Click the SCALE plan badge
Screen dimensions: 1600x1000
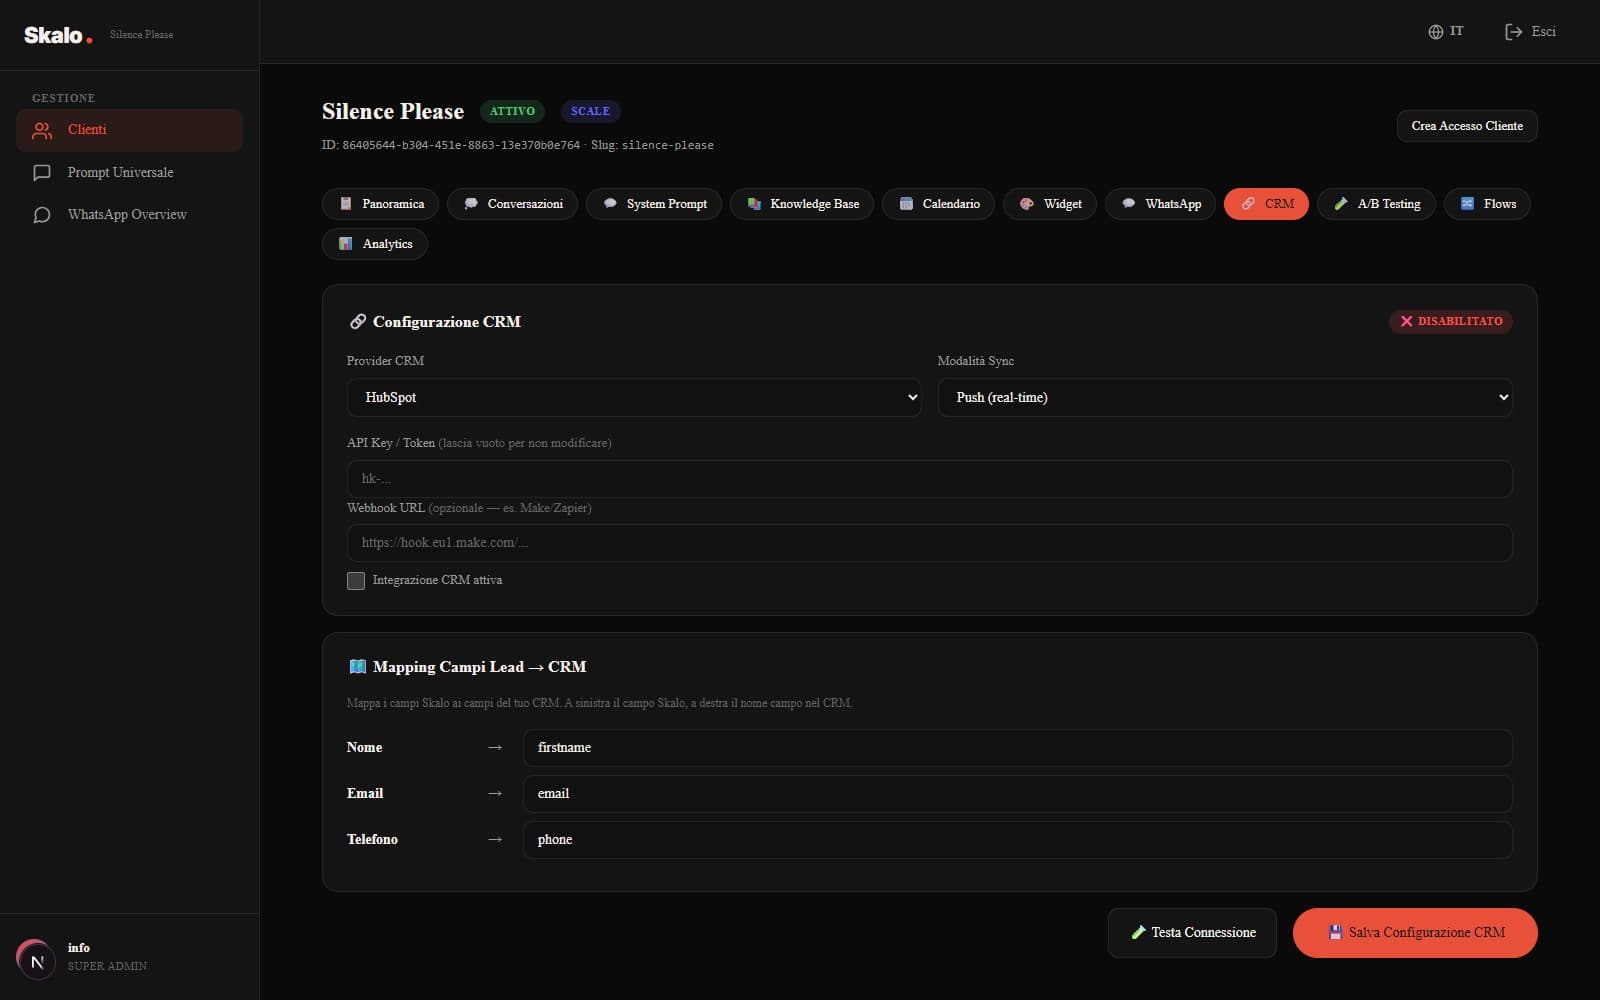click(590, 111)
